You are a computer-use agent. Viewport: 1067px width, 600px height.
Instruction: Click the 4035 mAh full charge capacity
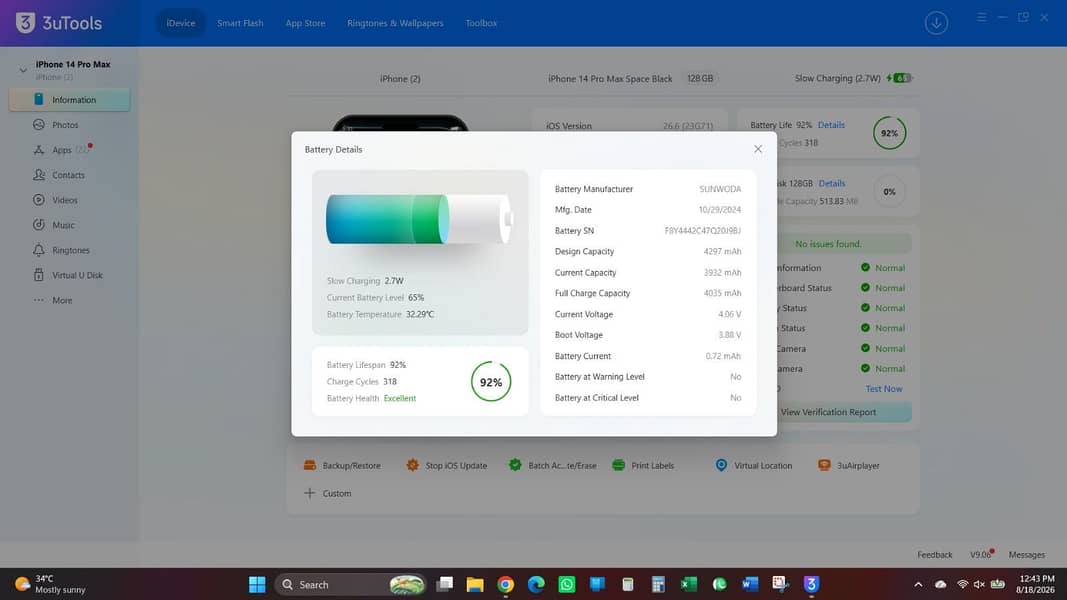point(722,293)
